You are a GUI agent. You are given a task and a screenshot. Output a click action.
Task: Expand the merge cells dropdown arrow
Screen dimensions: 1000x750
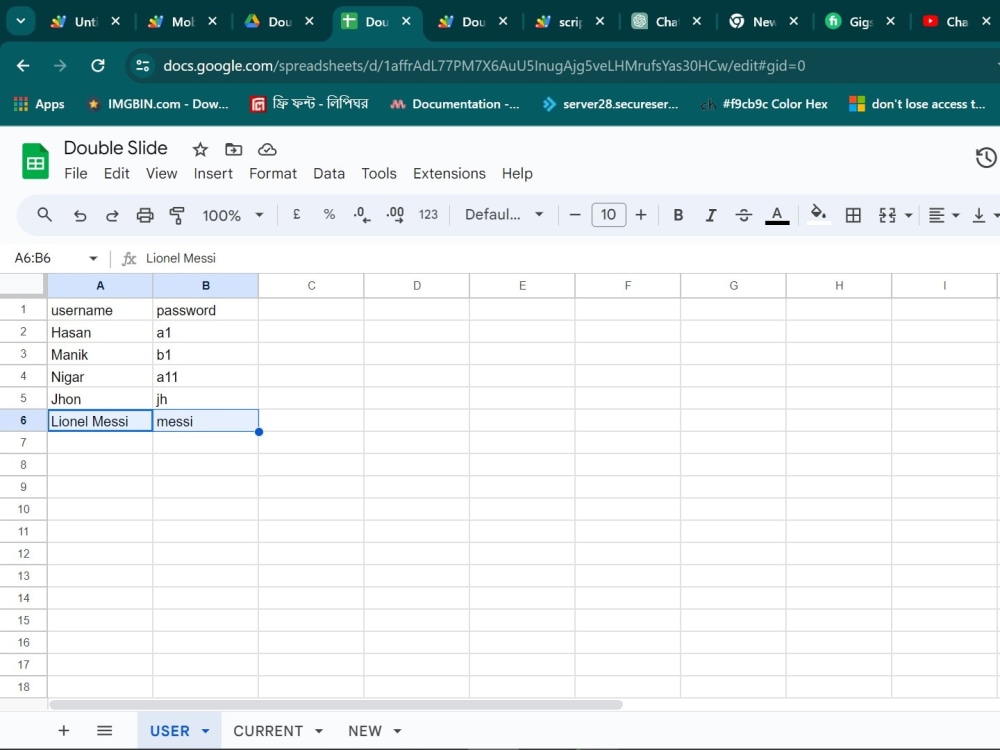click(908, 216)
